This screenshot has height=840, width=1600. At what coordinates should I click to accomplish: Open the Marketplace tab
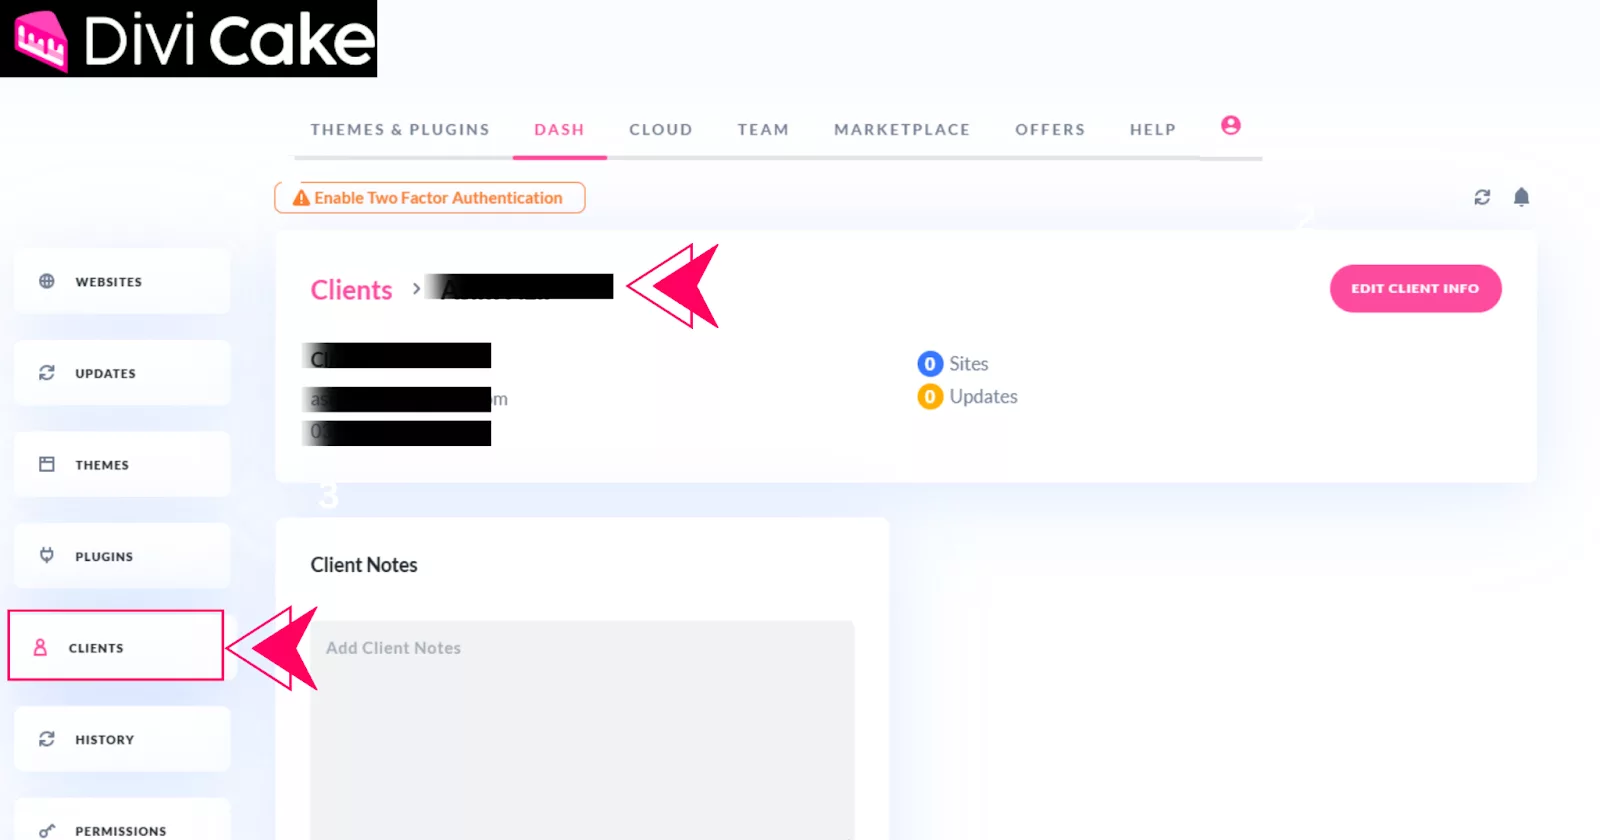tap(902, 130)
